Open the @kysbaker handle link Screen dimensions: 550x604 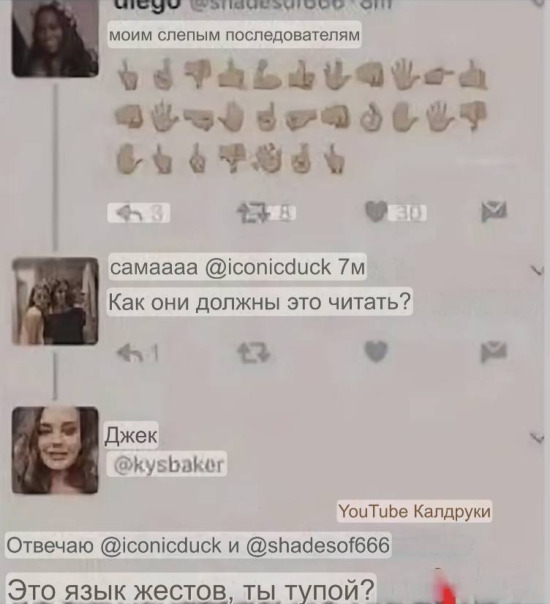[167, 464]
